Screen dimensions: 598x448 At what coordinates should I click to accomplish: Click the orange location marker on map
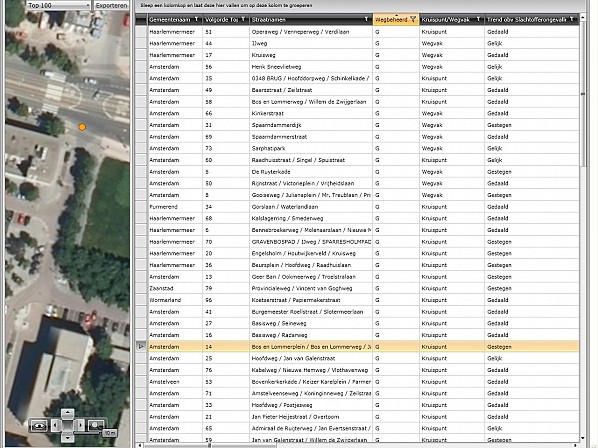click(82, 127)
